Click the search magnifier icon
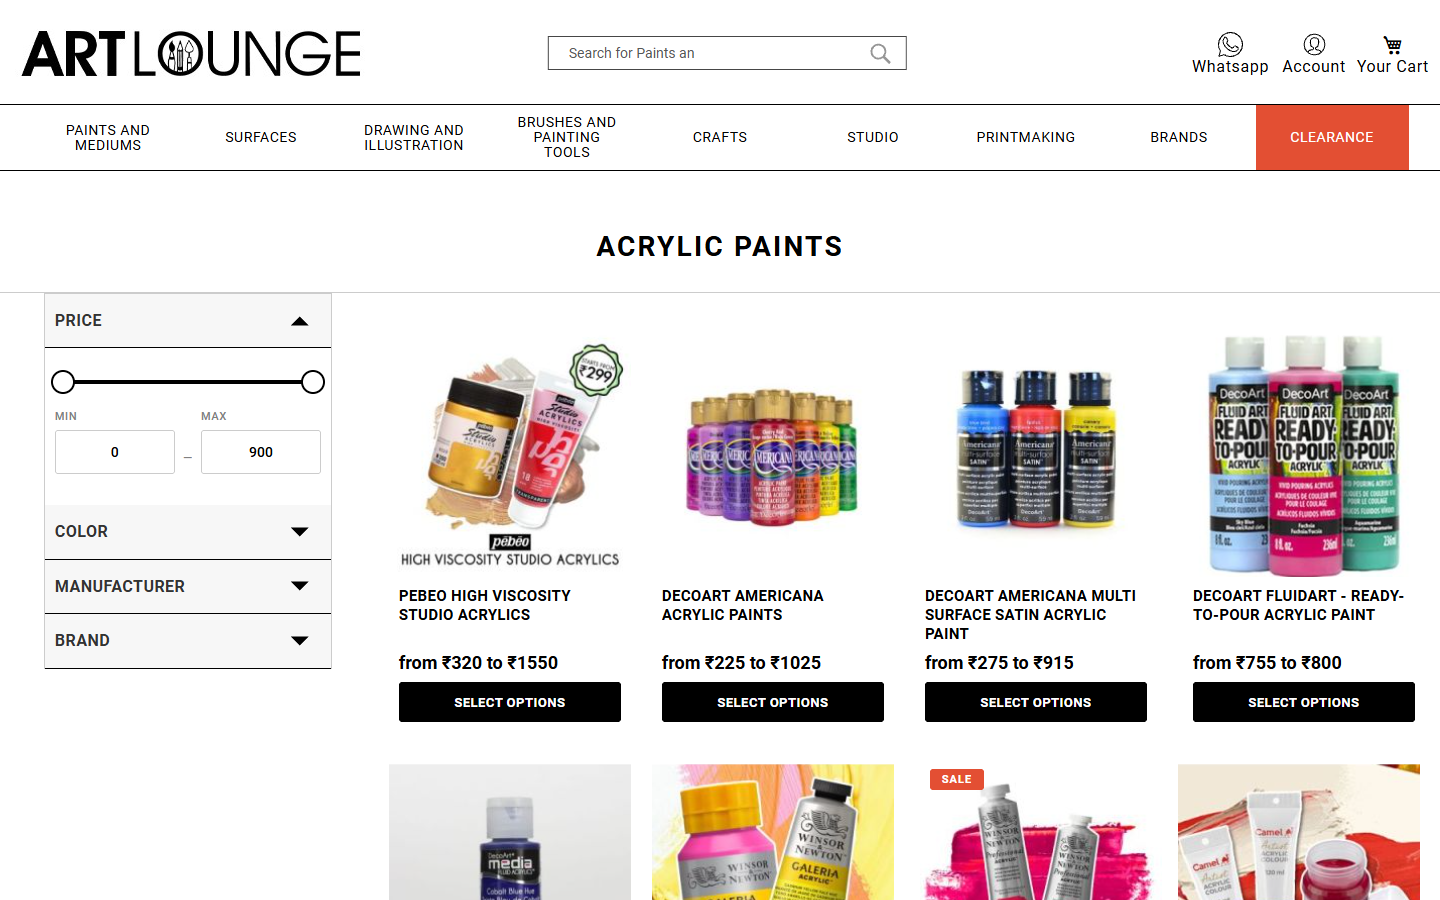Viewport: 1440px width, 900px height. point(880,53)
